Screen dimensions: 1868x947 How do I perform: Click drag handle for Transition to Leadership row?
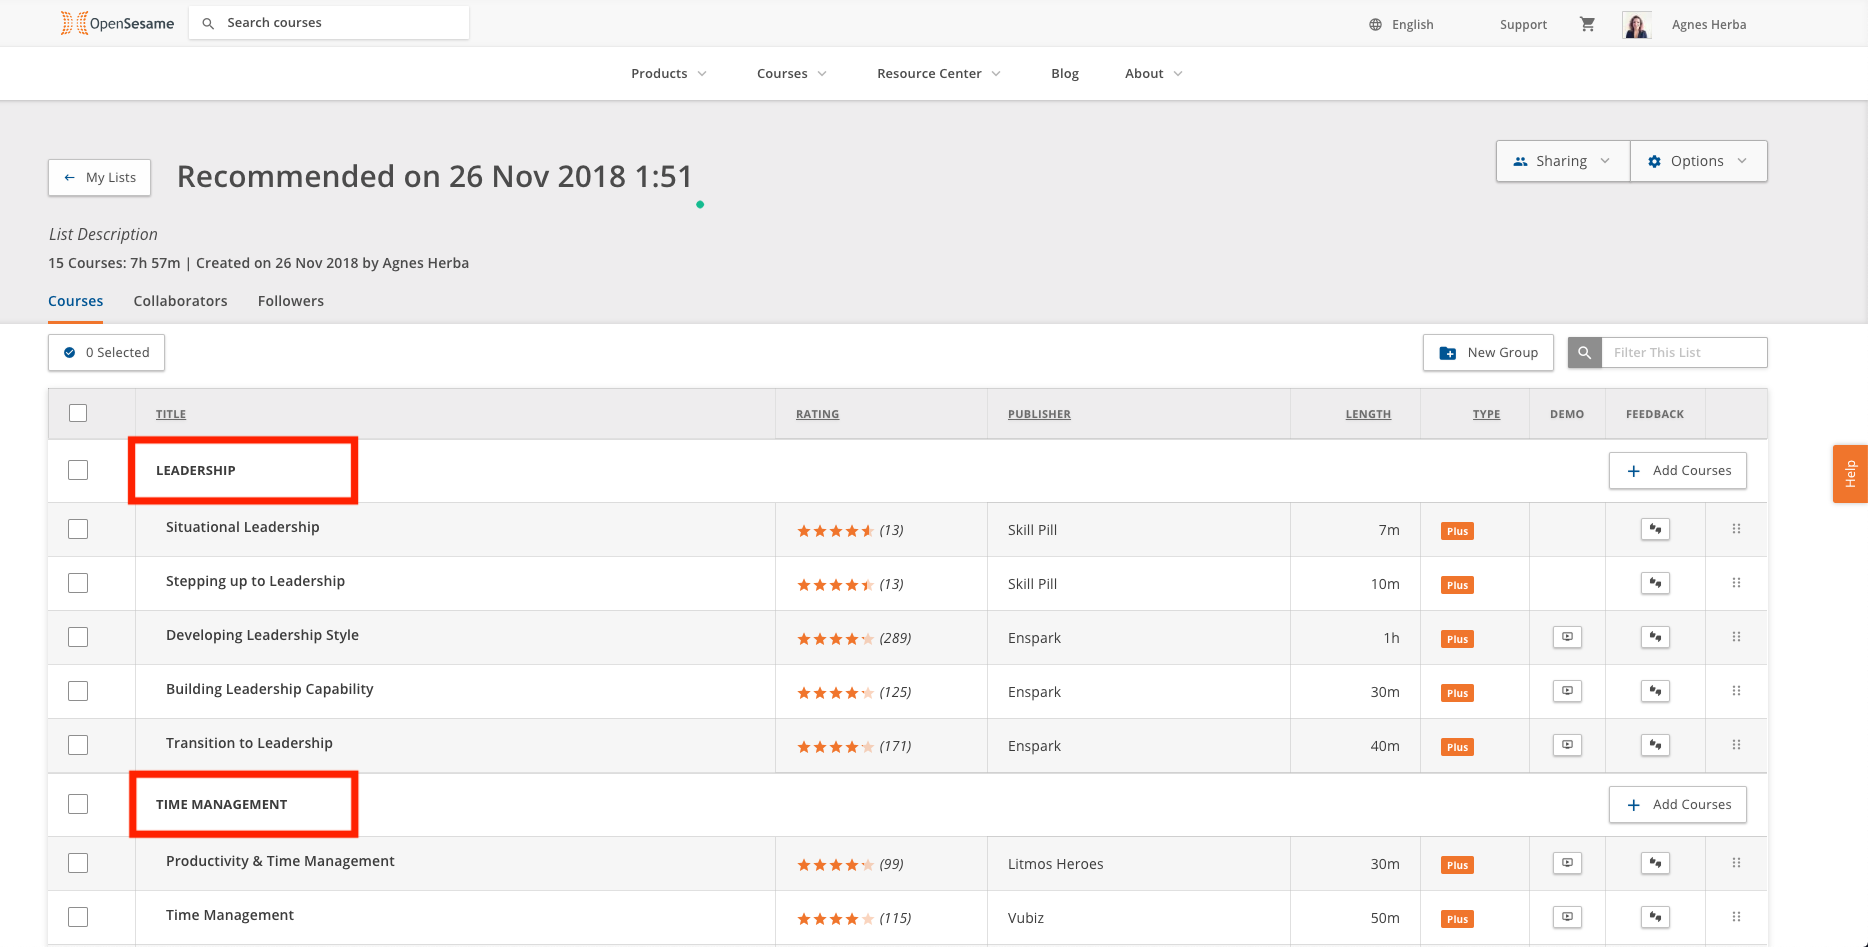click(1736, 745)
